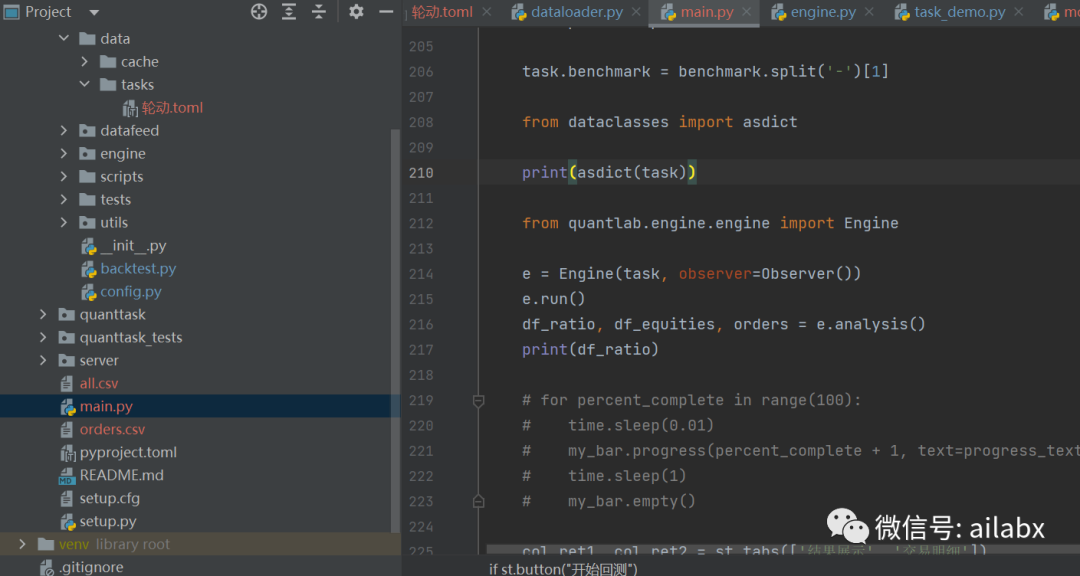This screenshot has width=1080, height=576.
Task: Click the server folder icon
Action: [x=67, y=360]
